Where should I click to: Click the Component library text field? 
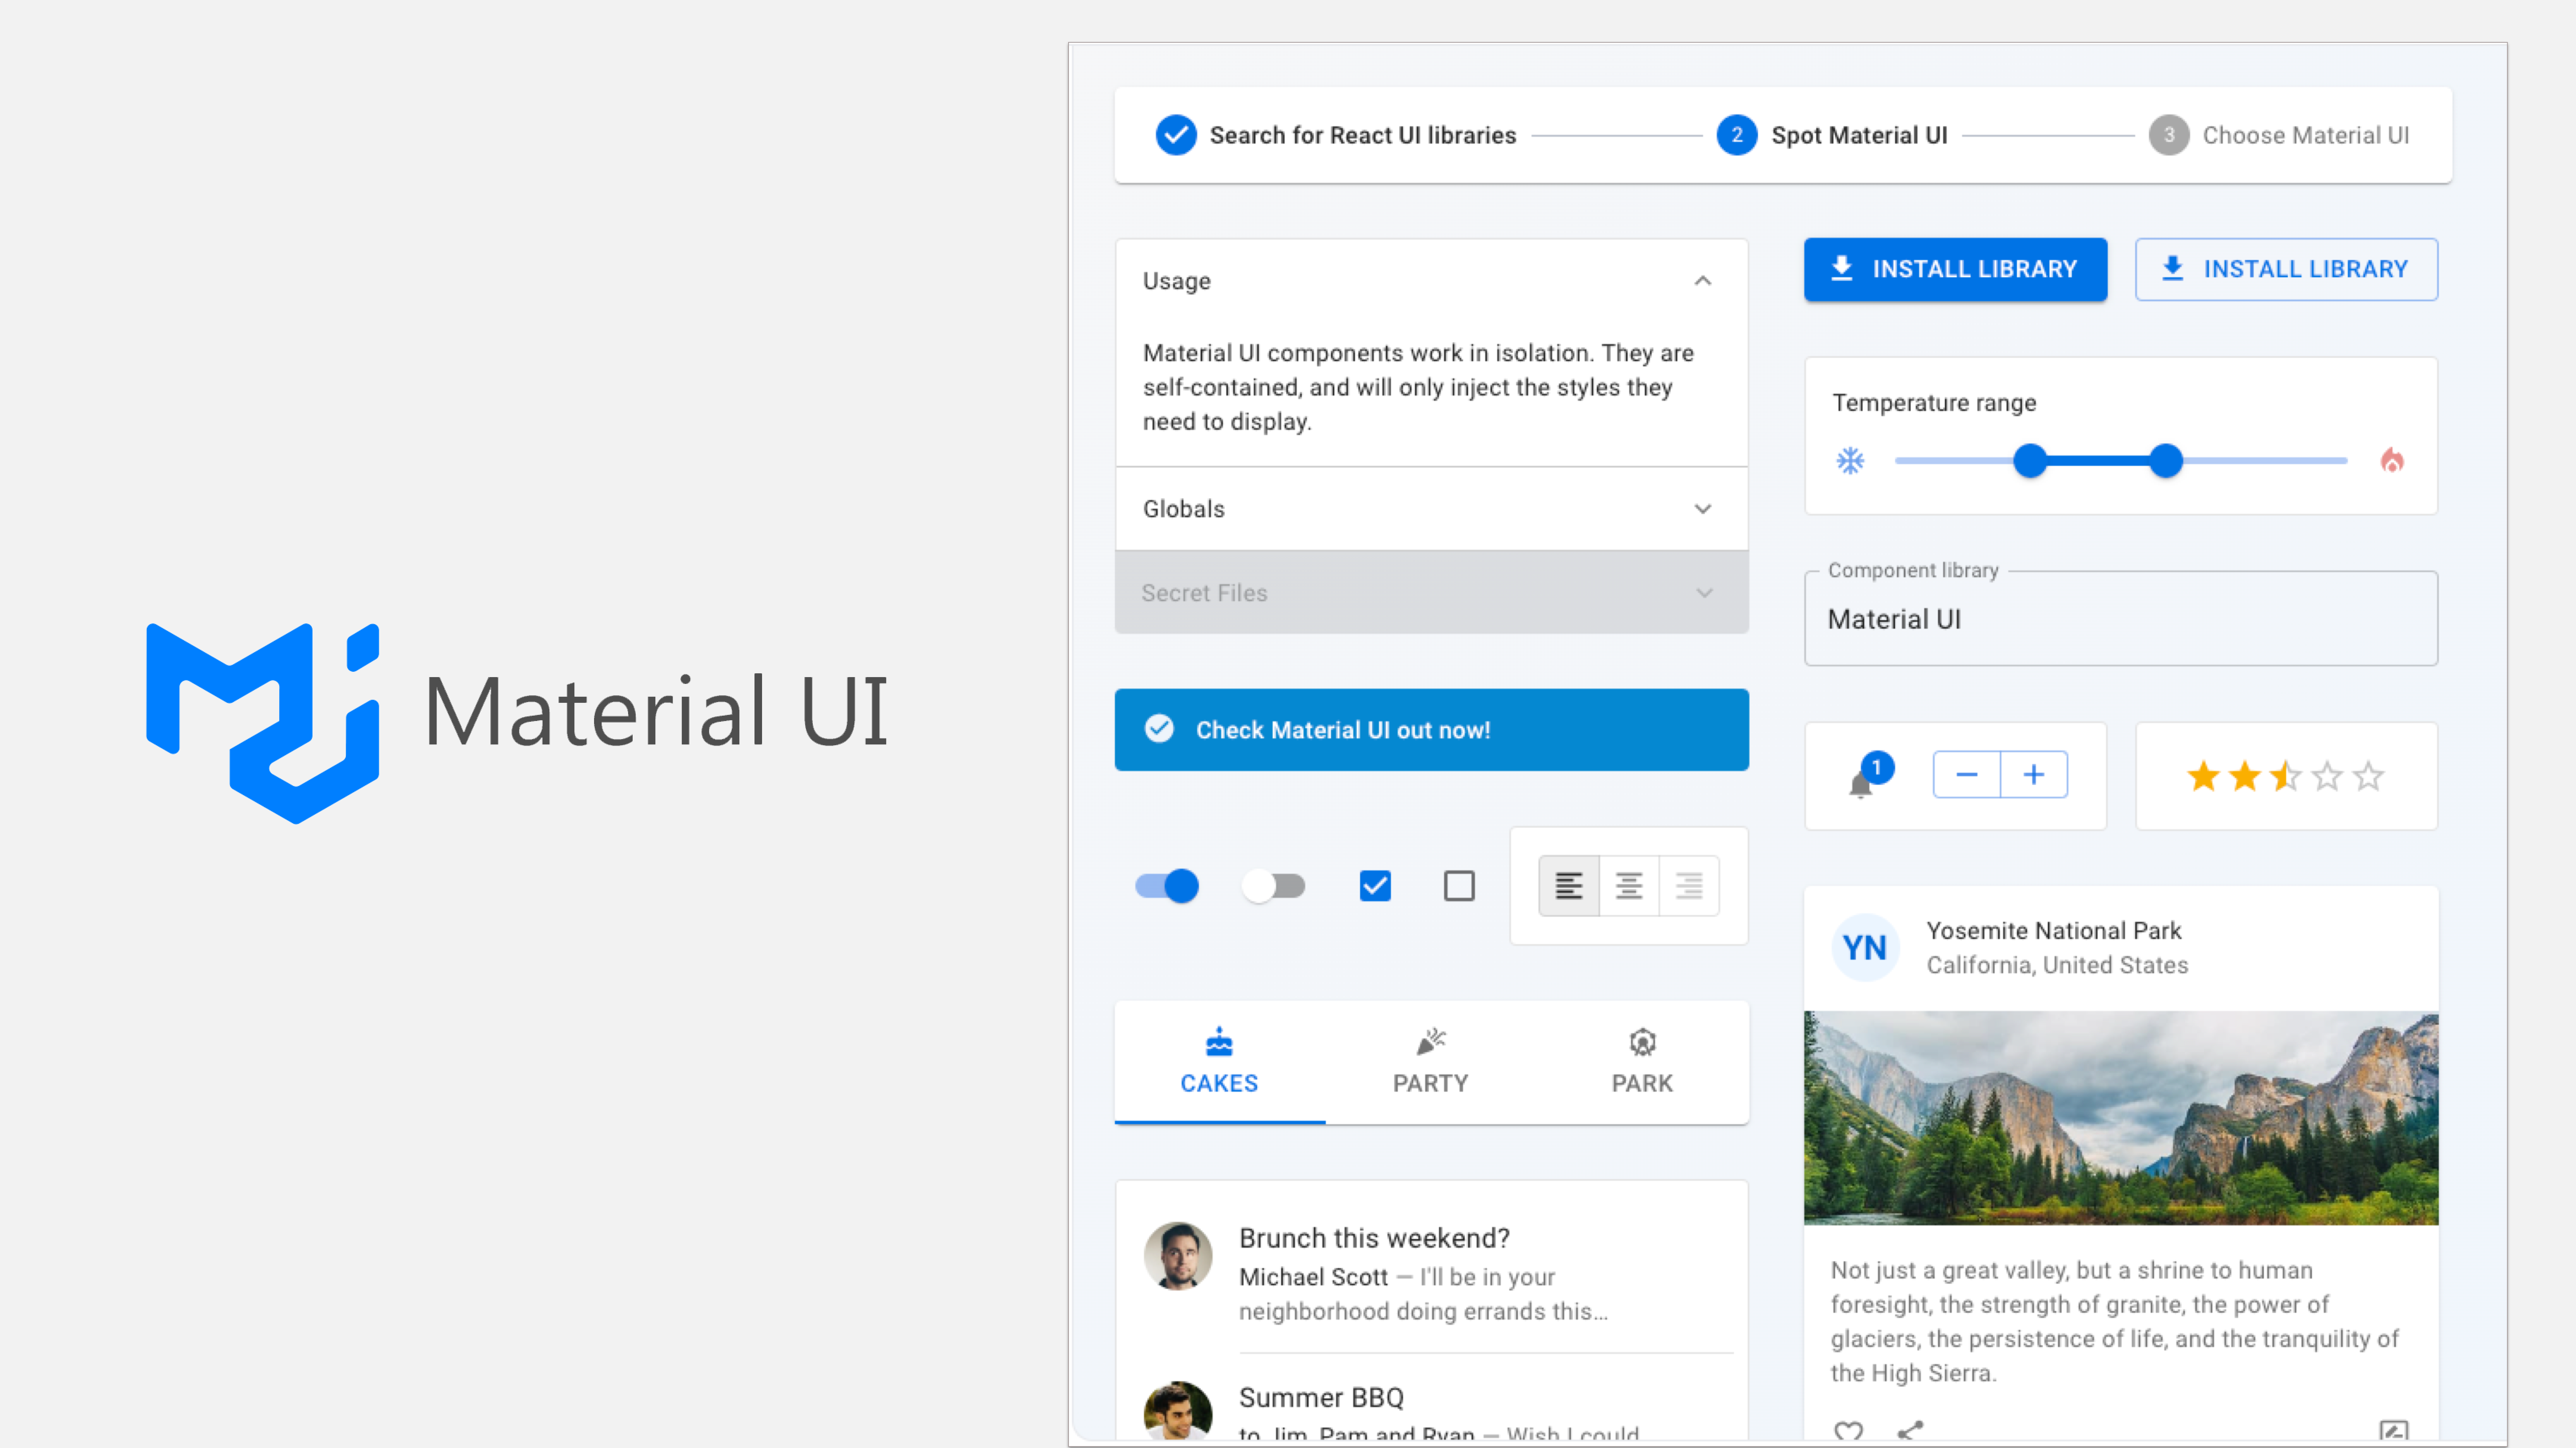point(2120,619)
